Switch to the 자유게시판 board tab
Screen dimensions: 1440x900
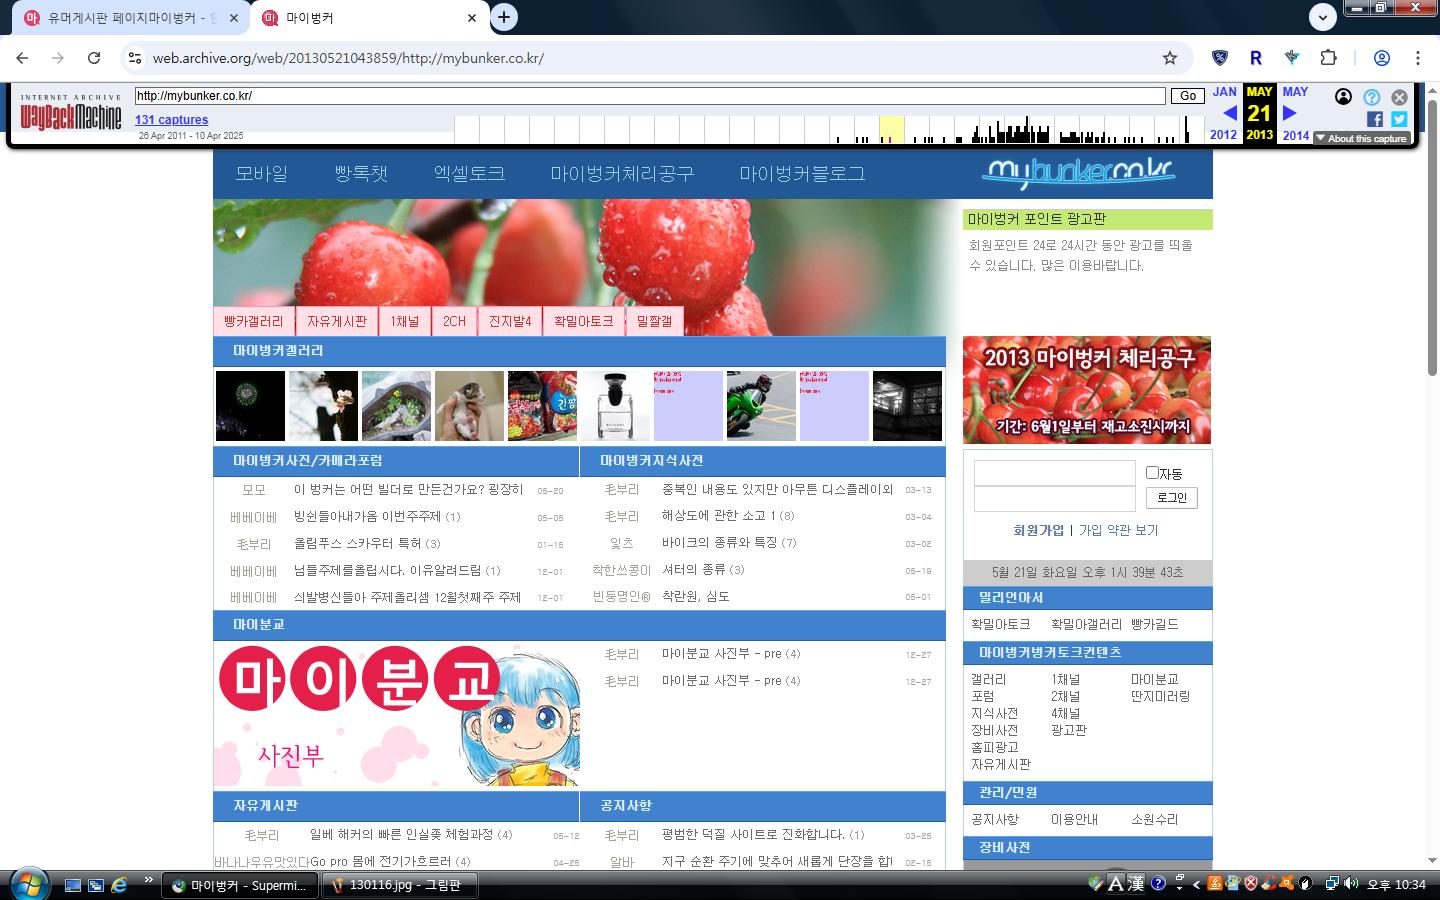coord(336,321)
